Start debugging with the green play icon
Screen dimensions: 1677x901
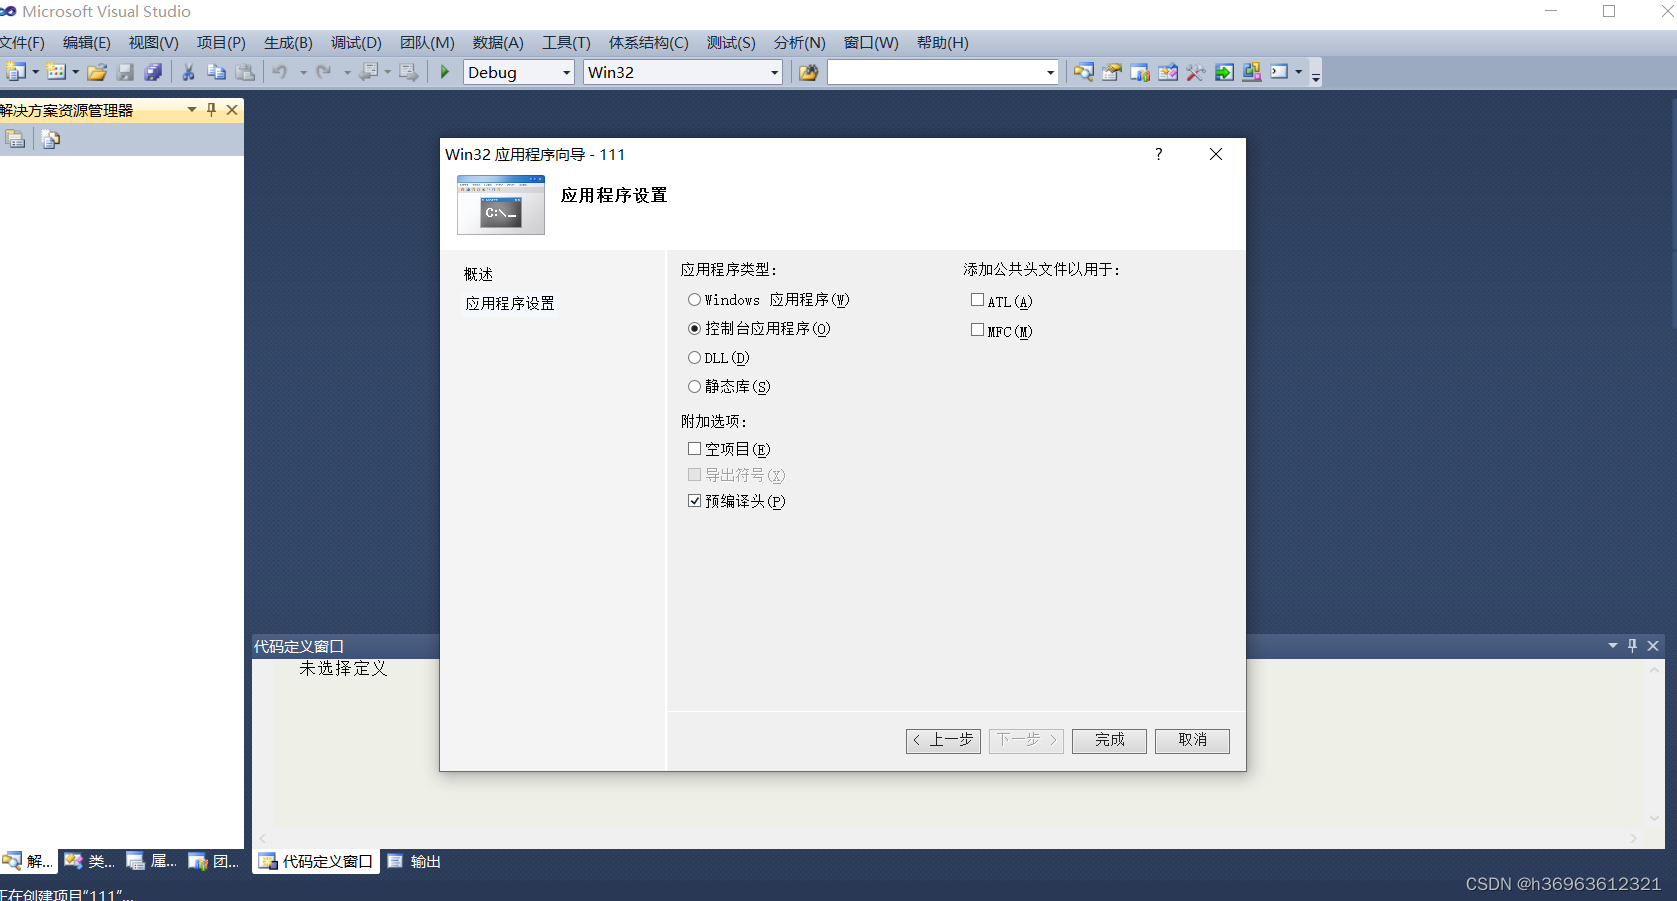tap(445, 72)
